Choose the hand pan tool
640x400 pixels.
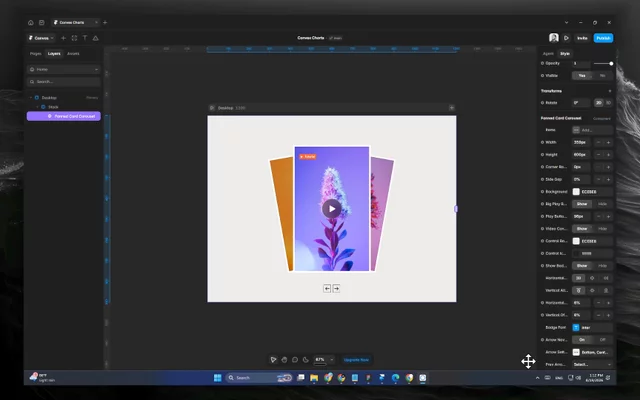(284, 360)
